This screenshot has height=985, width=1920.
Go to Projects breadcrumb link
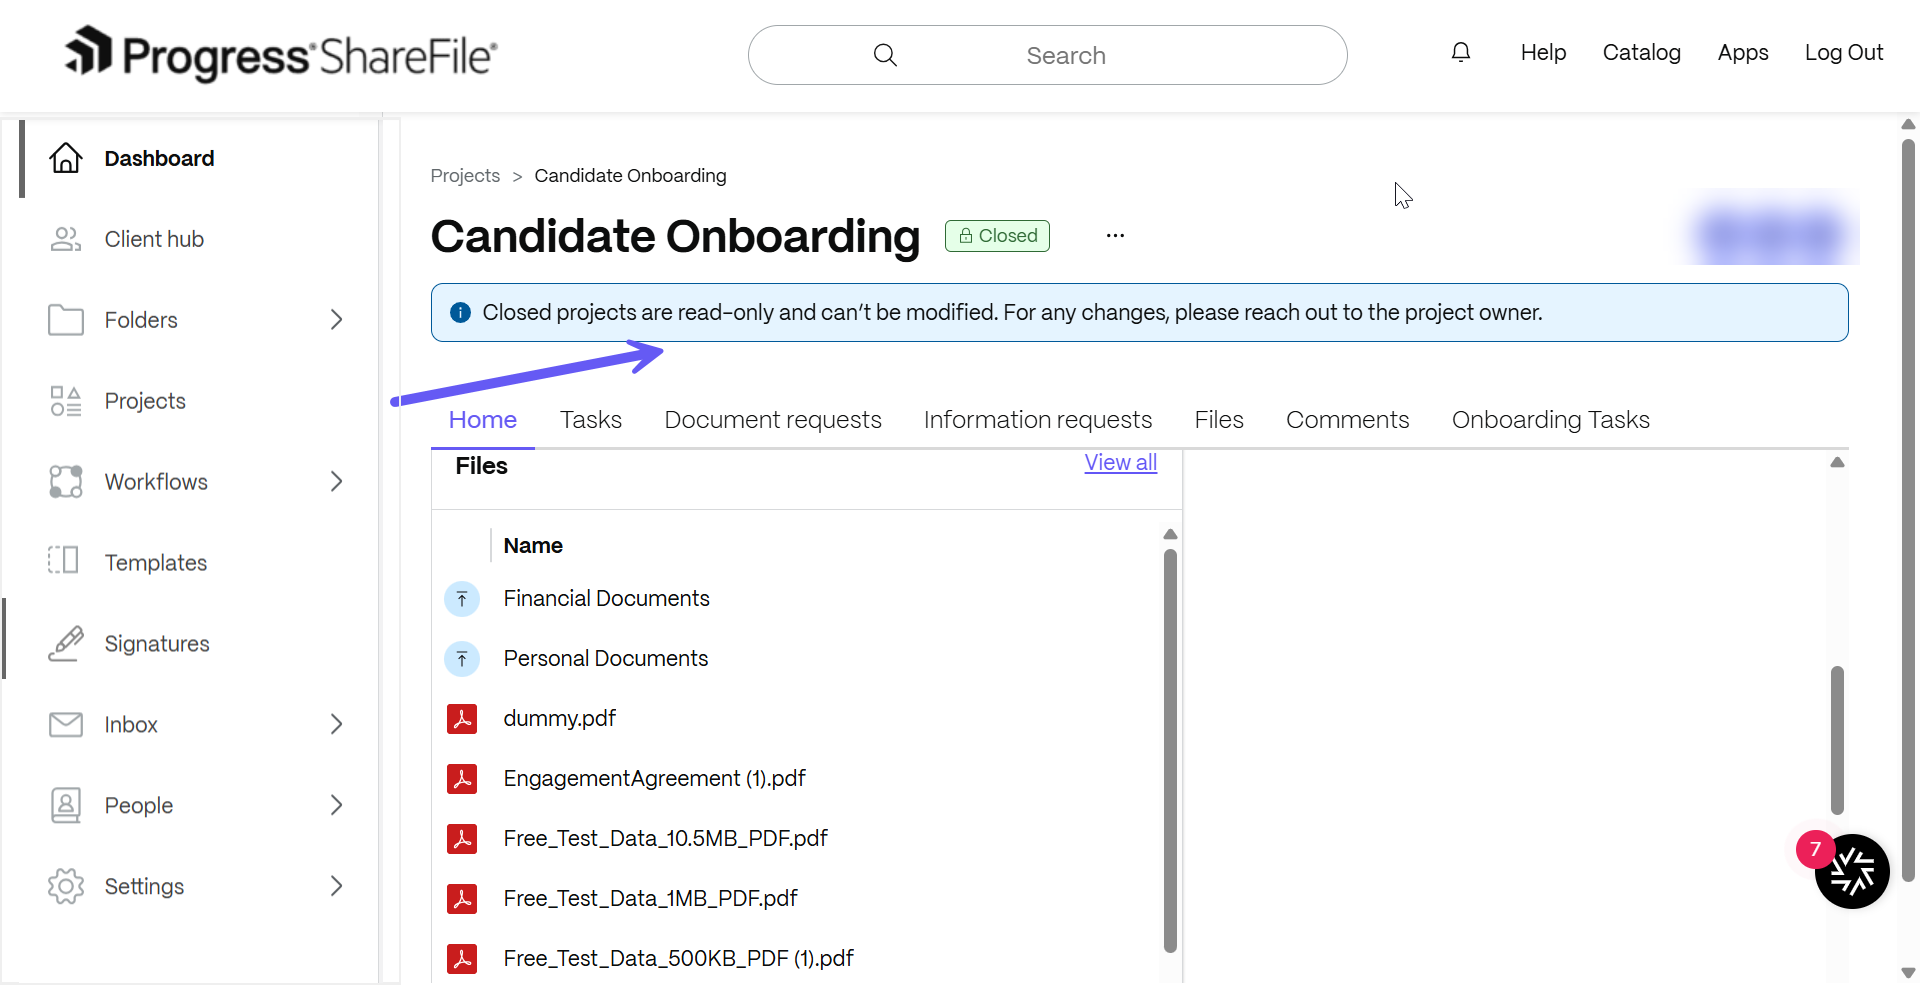[465, 176]
